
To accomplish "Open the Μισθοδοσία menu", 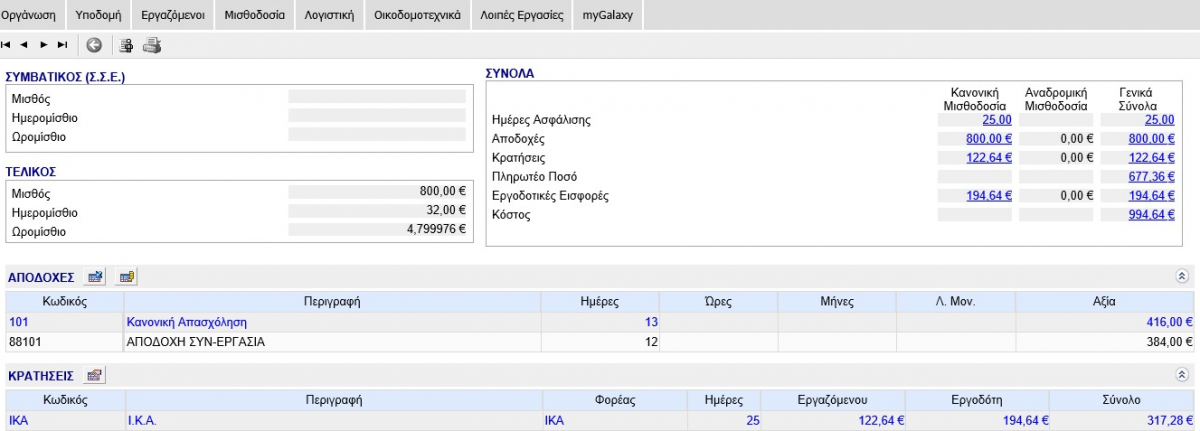I will [255, 16].
